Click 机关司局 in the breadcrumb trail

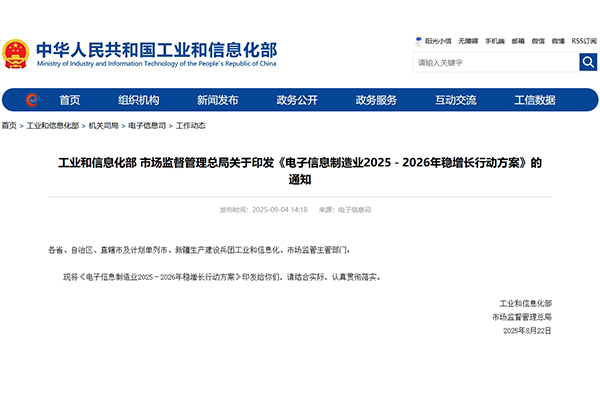click(x=103, y=126)
